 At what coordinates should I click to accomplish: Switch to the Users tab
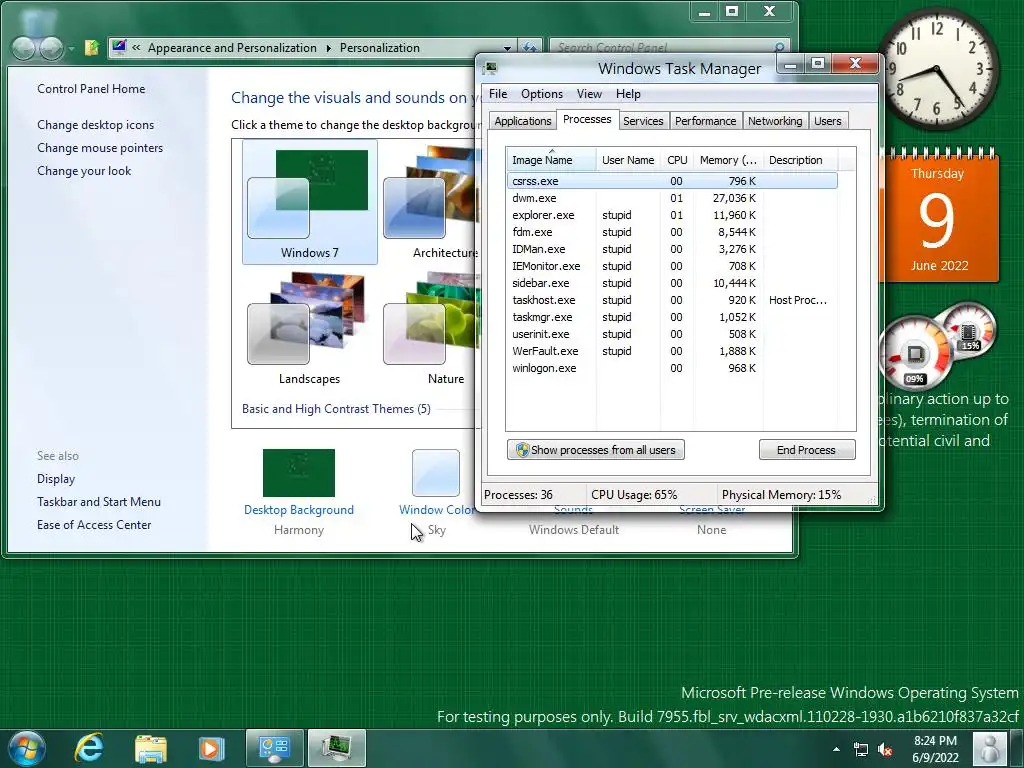point(827,121)
